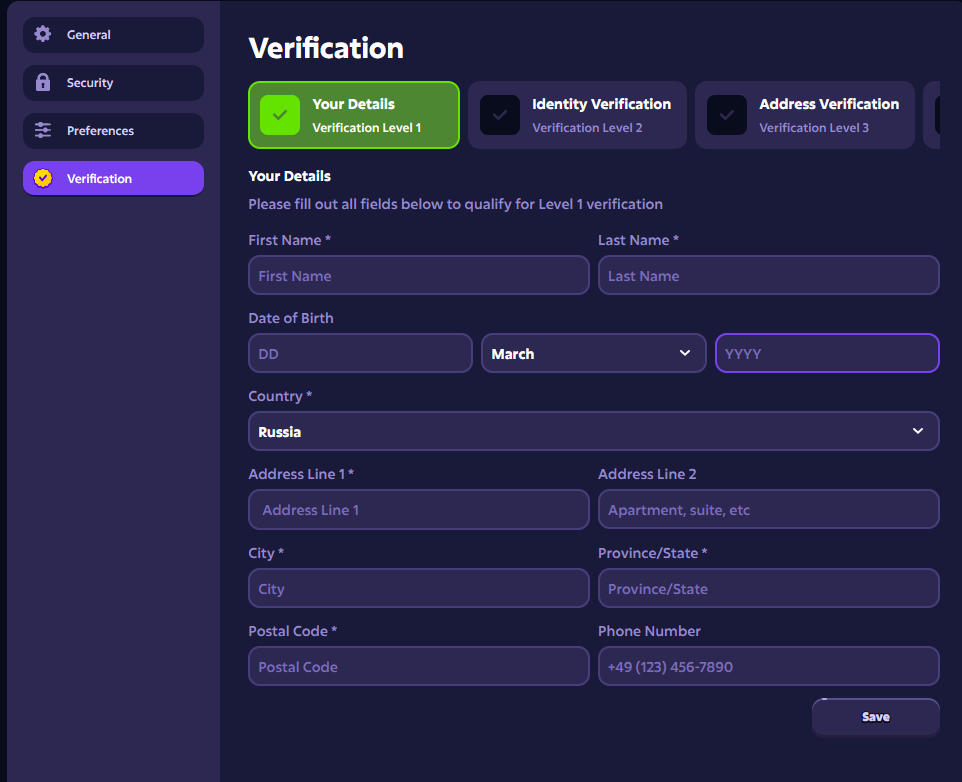This screenshot has height=782, width=962.
Task: Focus the Postal Code input field
Action: [x=418, y=666]
